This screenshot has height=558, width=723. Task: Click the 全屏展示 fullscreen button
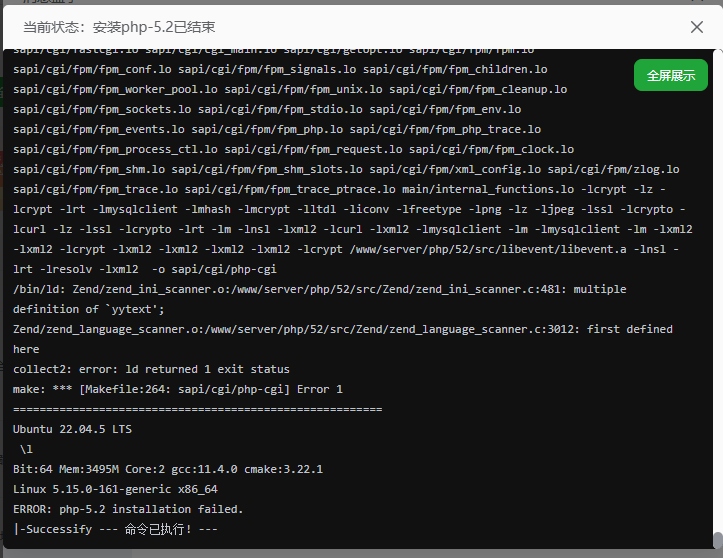tap(670, 75)
